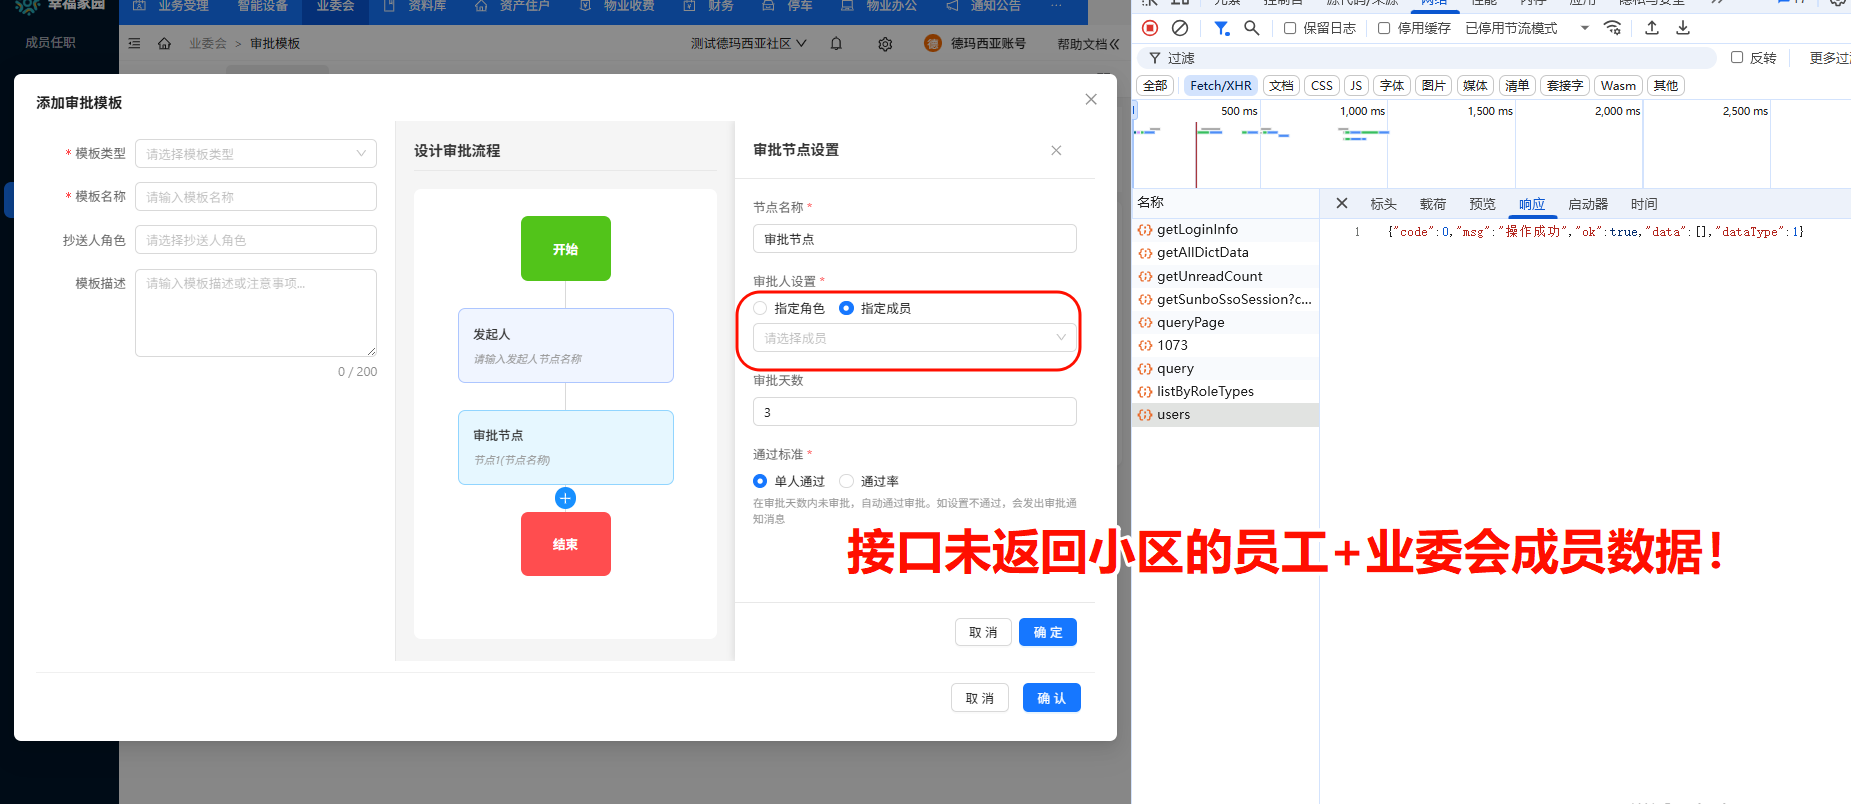The image size is (1851, 804).
Task: Click the DevTools record stop icon
Action: point(1150,28)
